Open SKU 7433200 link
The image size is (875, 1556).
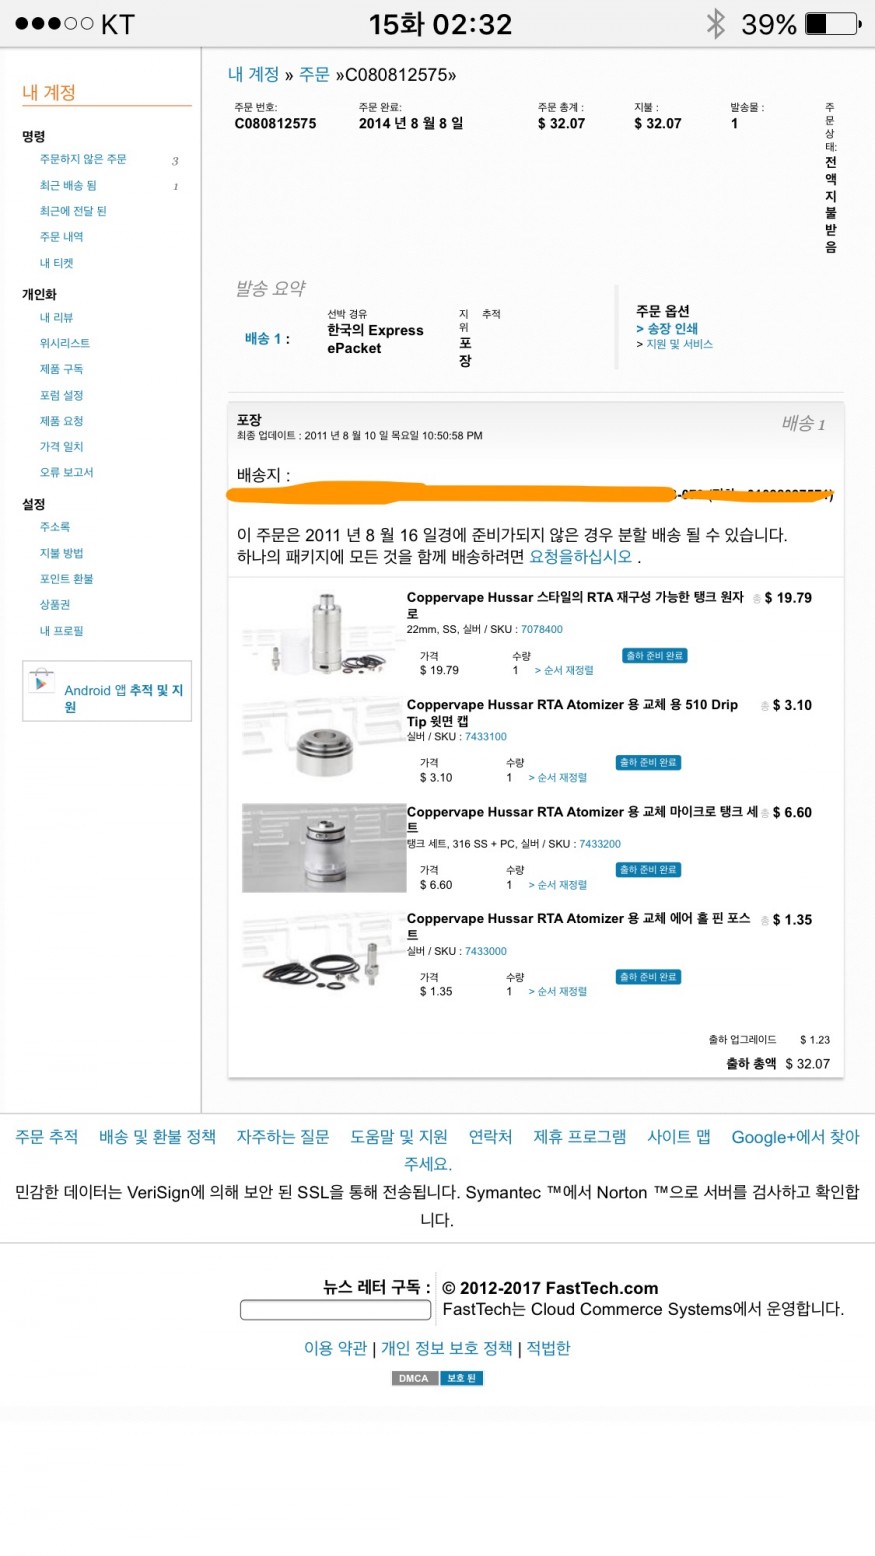coord(600,844)
